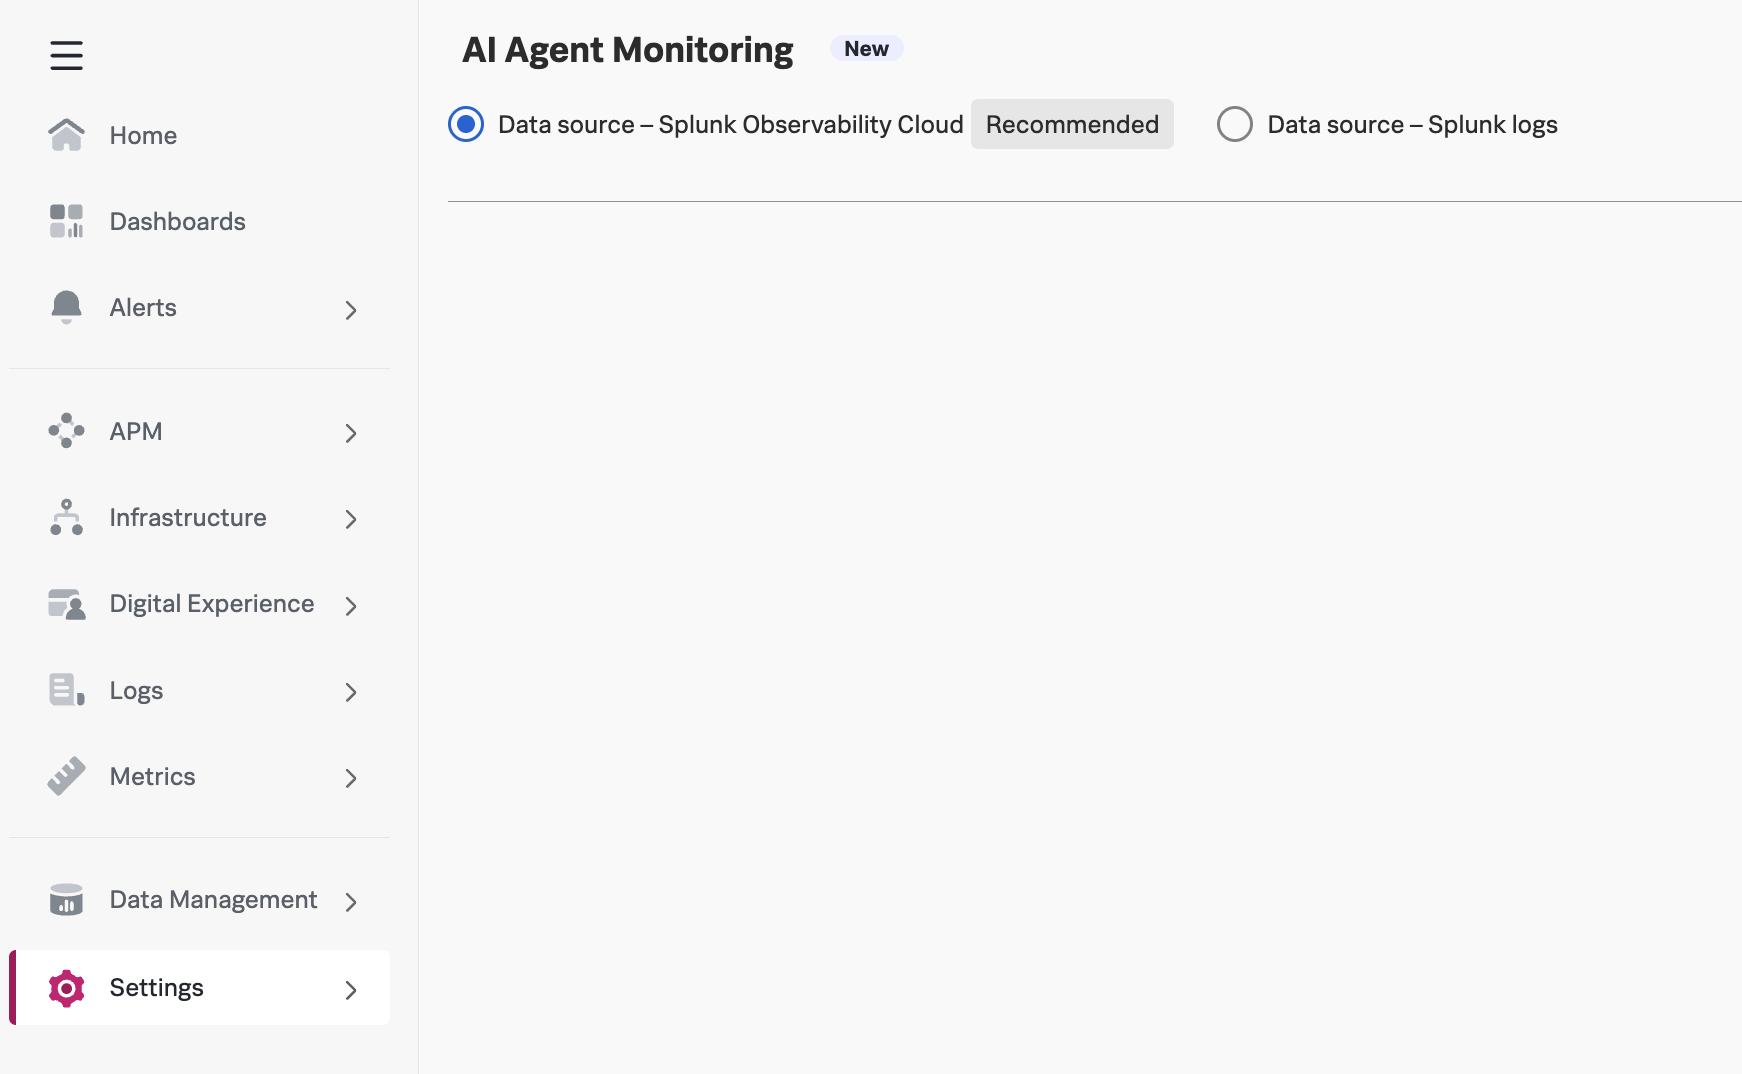Select Data source – Splunk logs radio button
Screen dimensions: 1742x1074
click(x=1235, y=124)
